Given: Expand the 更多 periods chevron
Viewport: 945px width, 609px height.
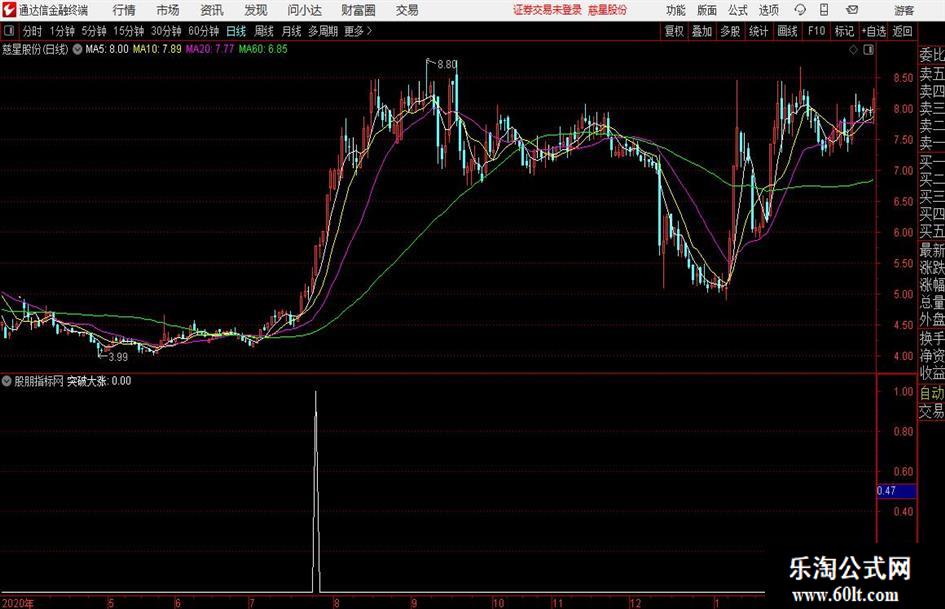Looking at the screenshot, I should coord(369,31).
